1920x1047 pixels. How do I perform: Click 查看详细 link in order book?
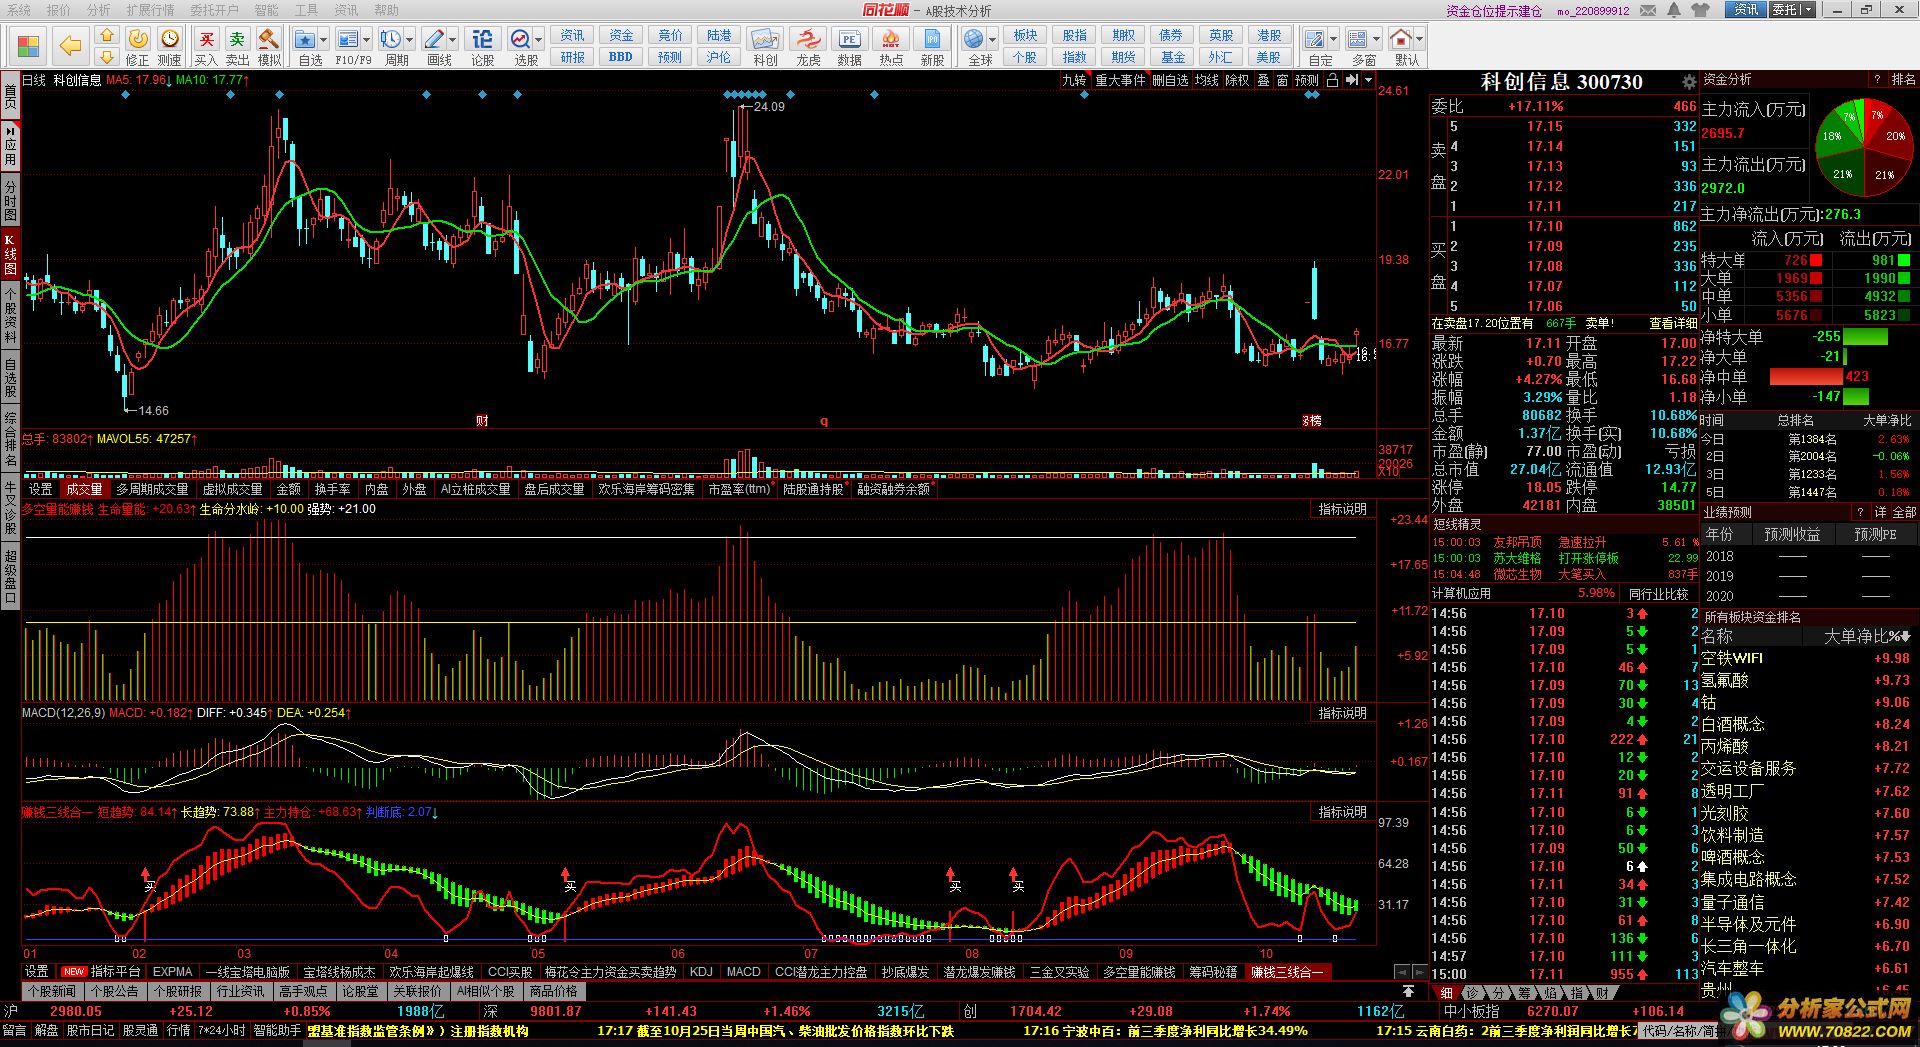tap(1673, 323)
